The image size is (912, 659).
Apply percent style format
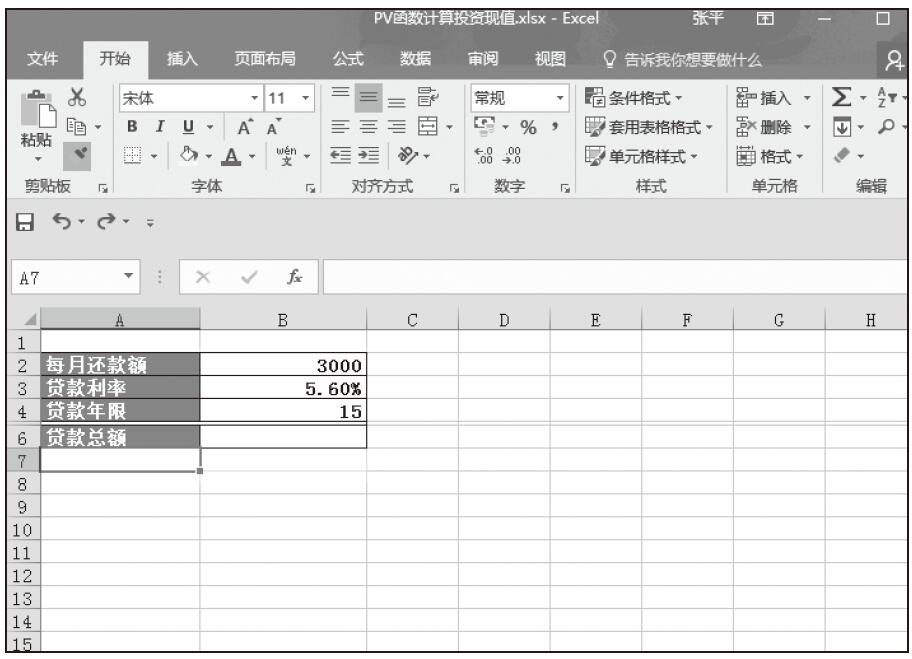[x=525, y=128]
